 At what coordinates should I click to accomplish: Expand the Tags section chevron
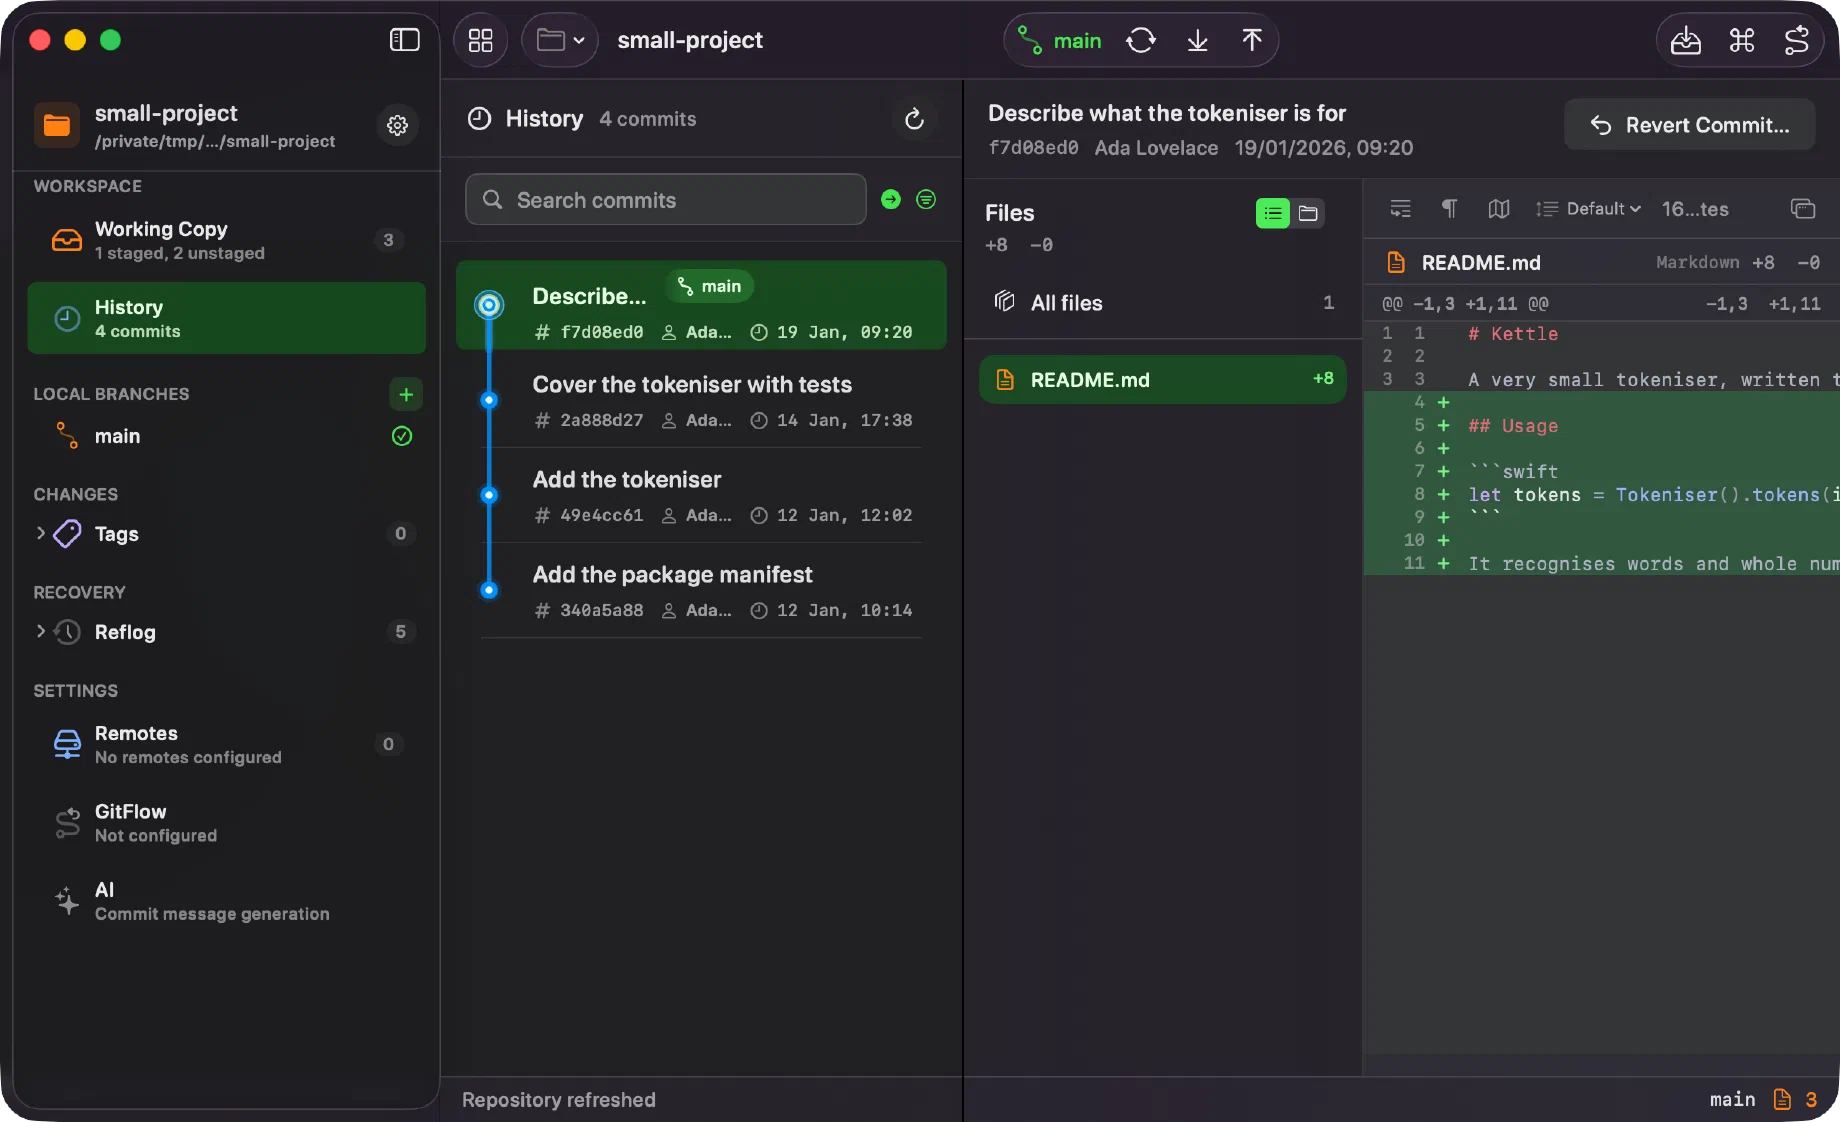[40, 533]
